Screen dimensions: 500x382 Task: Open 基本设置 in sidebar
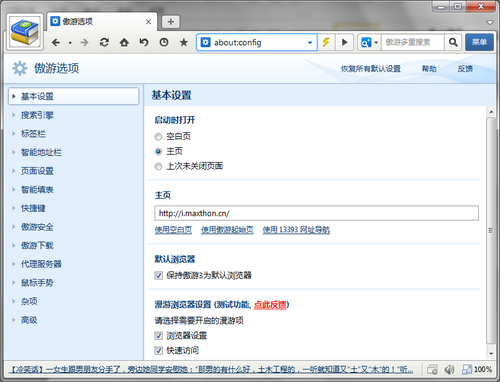[x=73, y=96]
